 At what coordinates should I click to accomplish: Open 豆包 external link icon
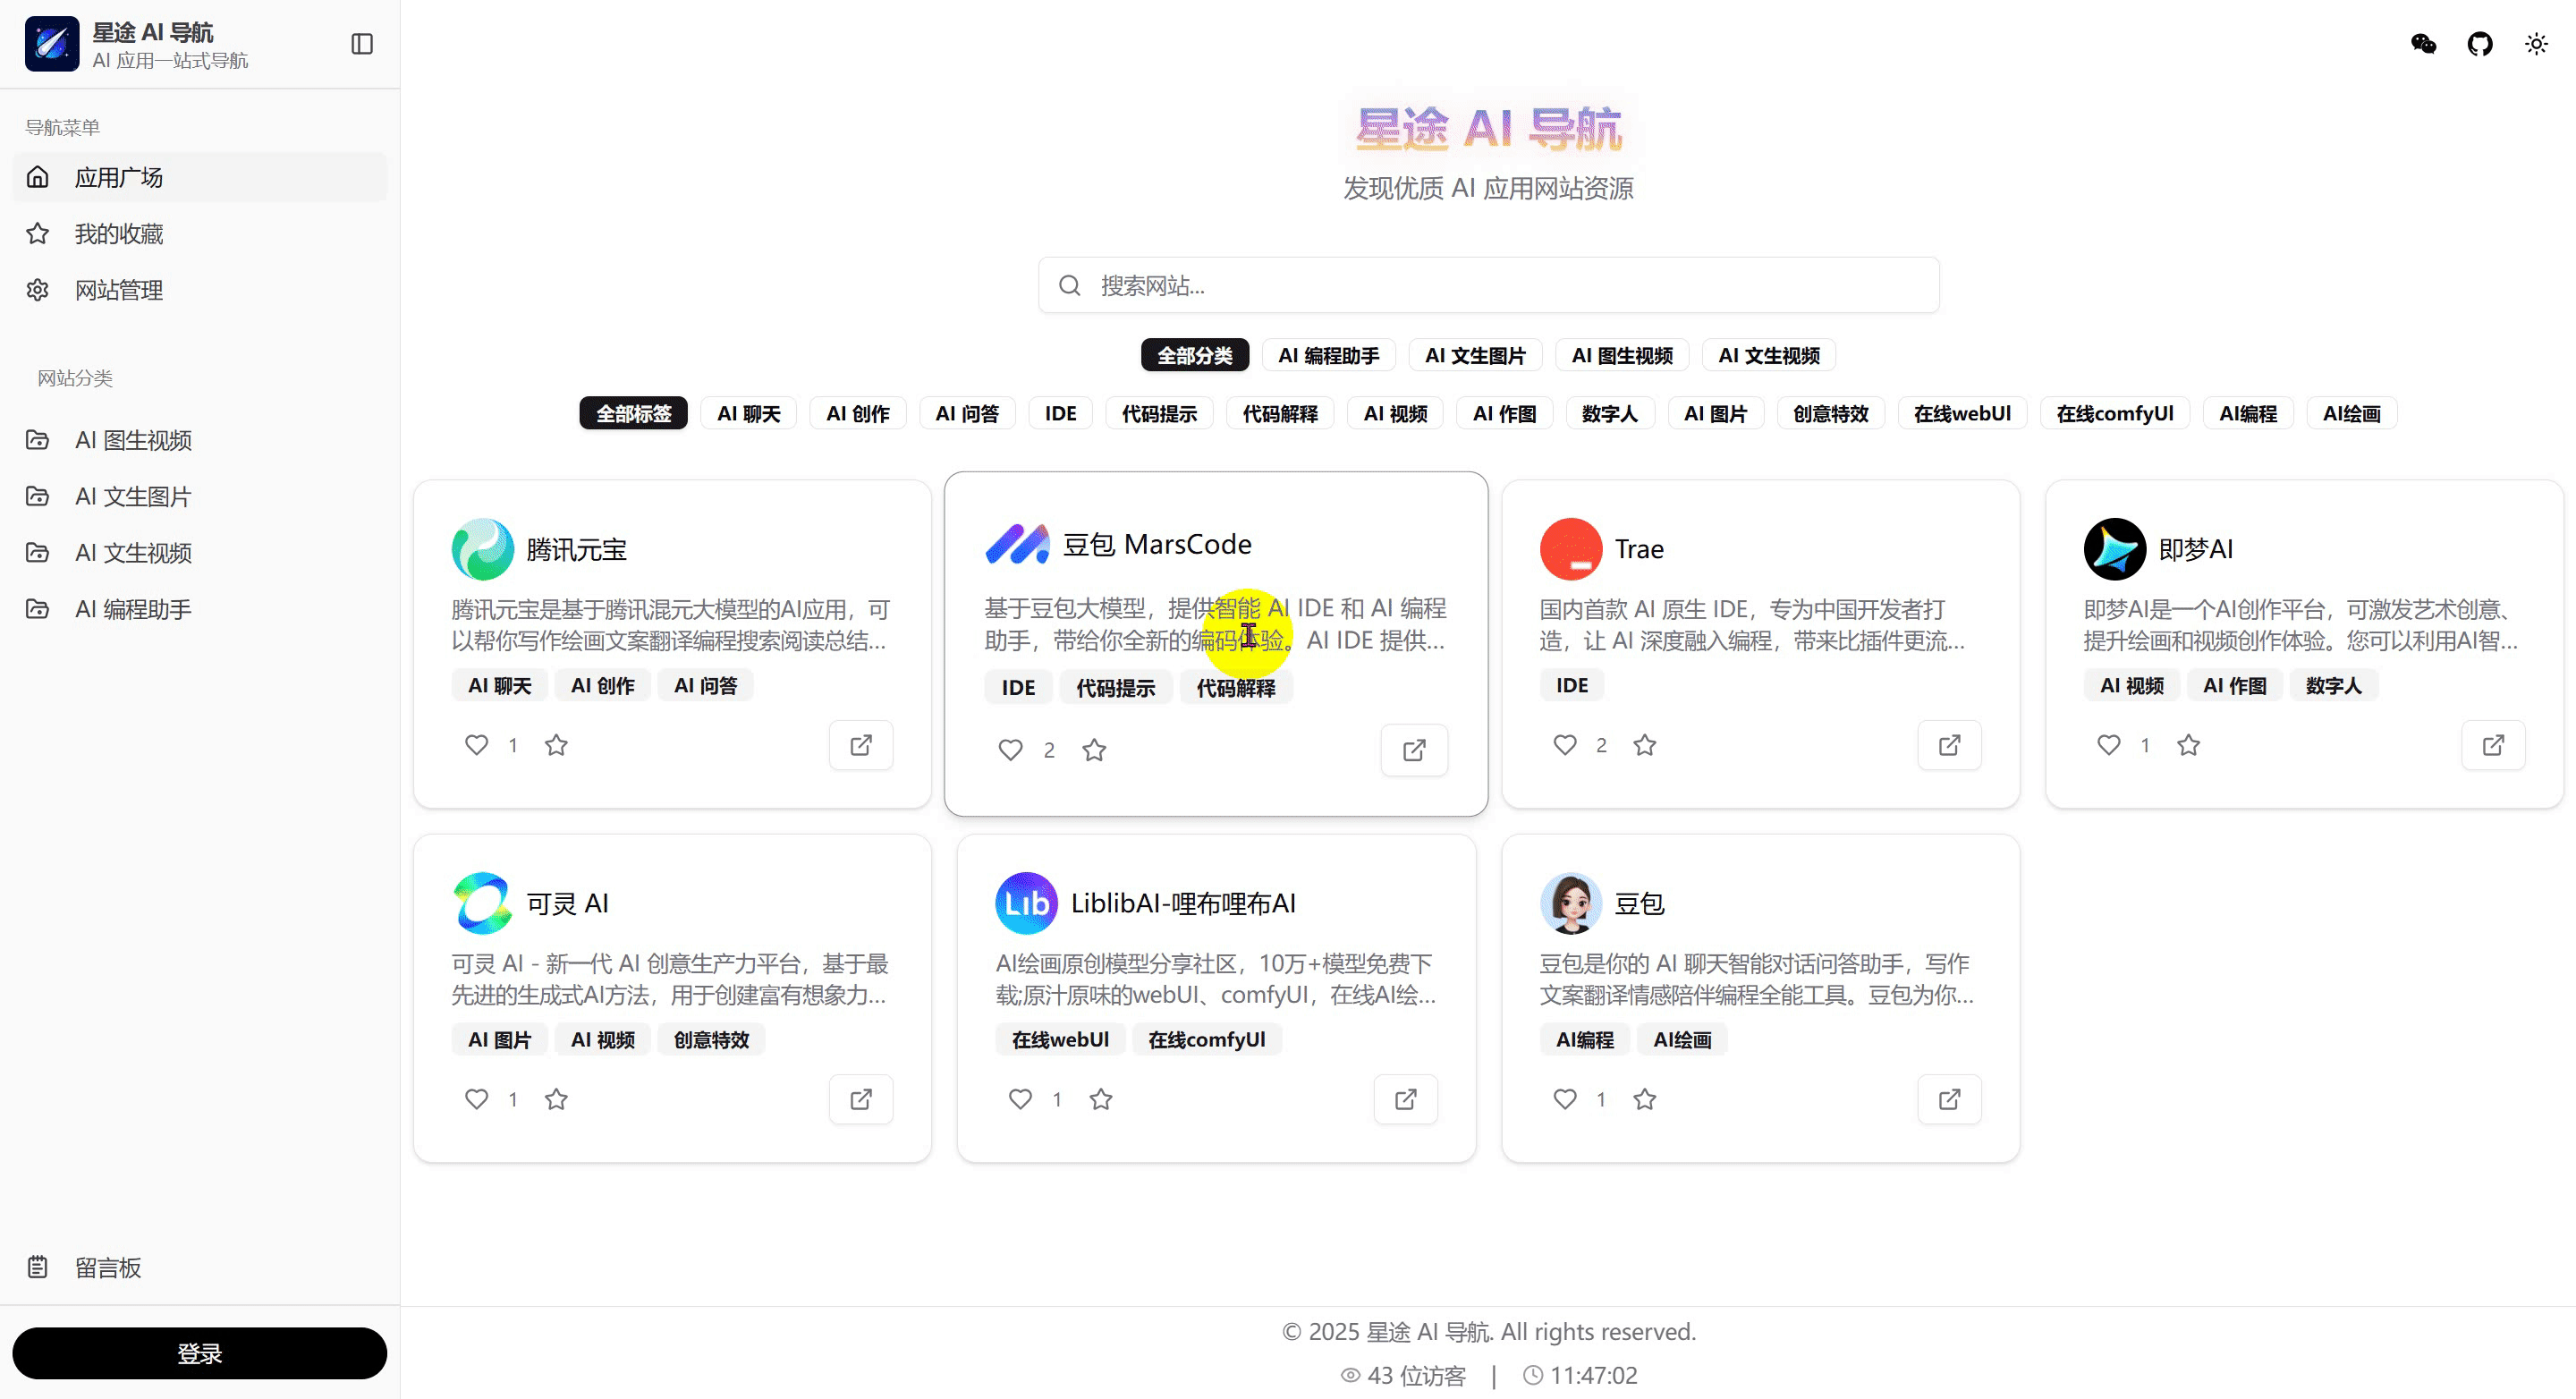[1950, 1099]
